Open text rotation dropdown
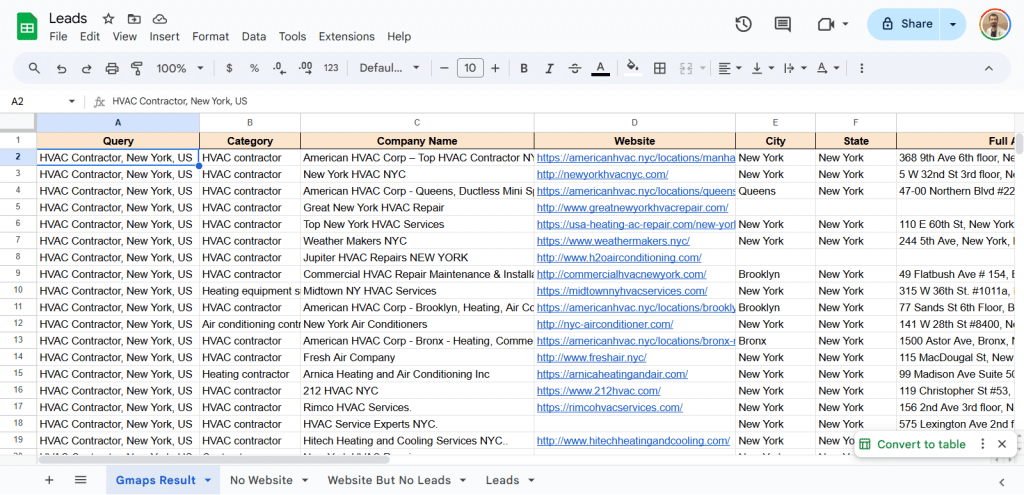The image size is (1024, 495). click(827, 68)
